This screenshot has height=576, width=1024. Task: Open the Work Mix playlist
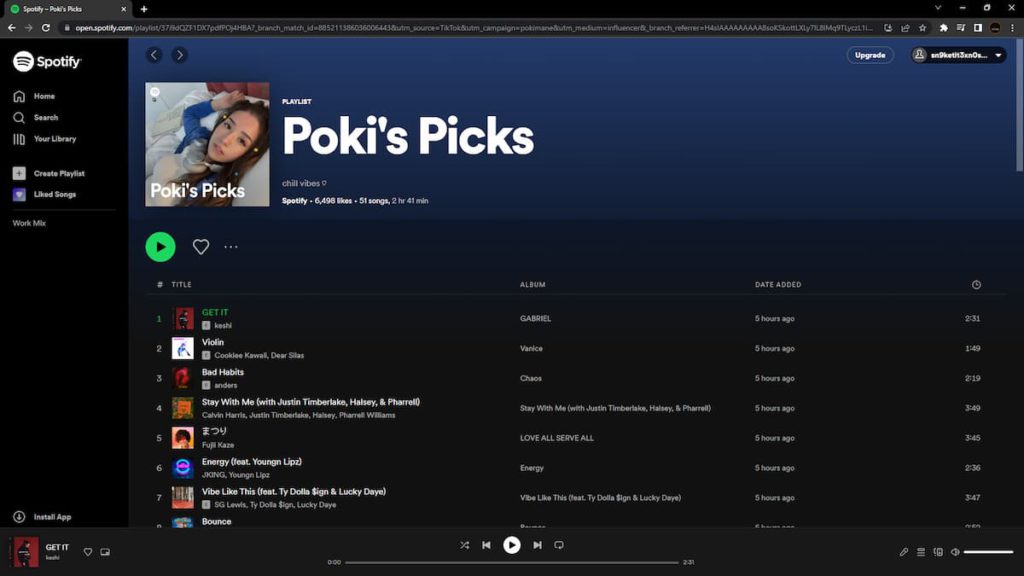click(x=28, y=222)
